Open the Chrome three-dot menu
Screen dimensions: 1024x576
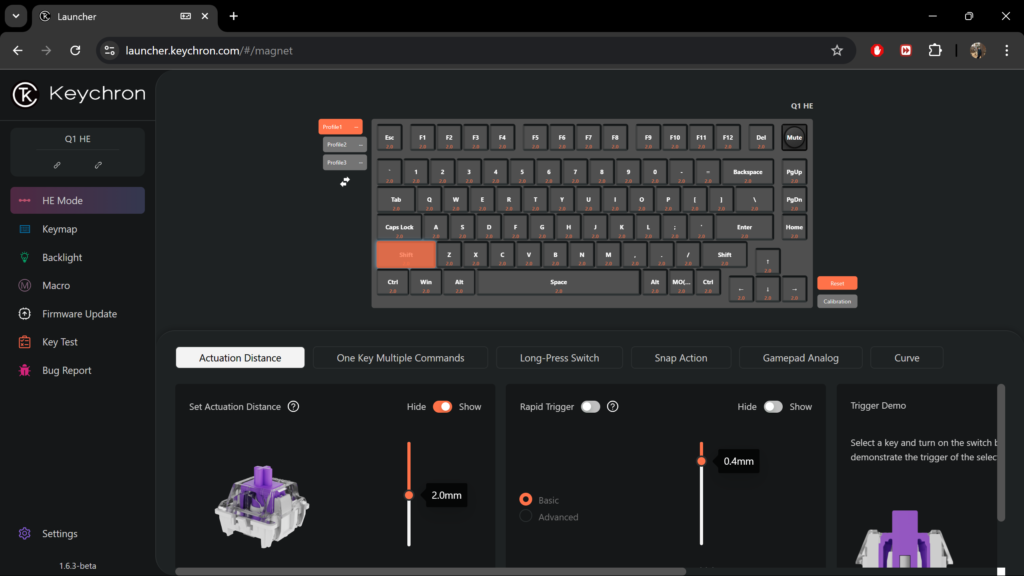point(1006,50)
